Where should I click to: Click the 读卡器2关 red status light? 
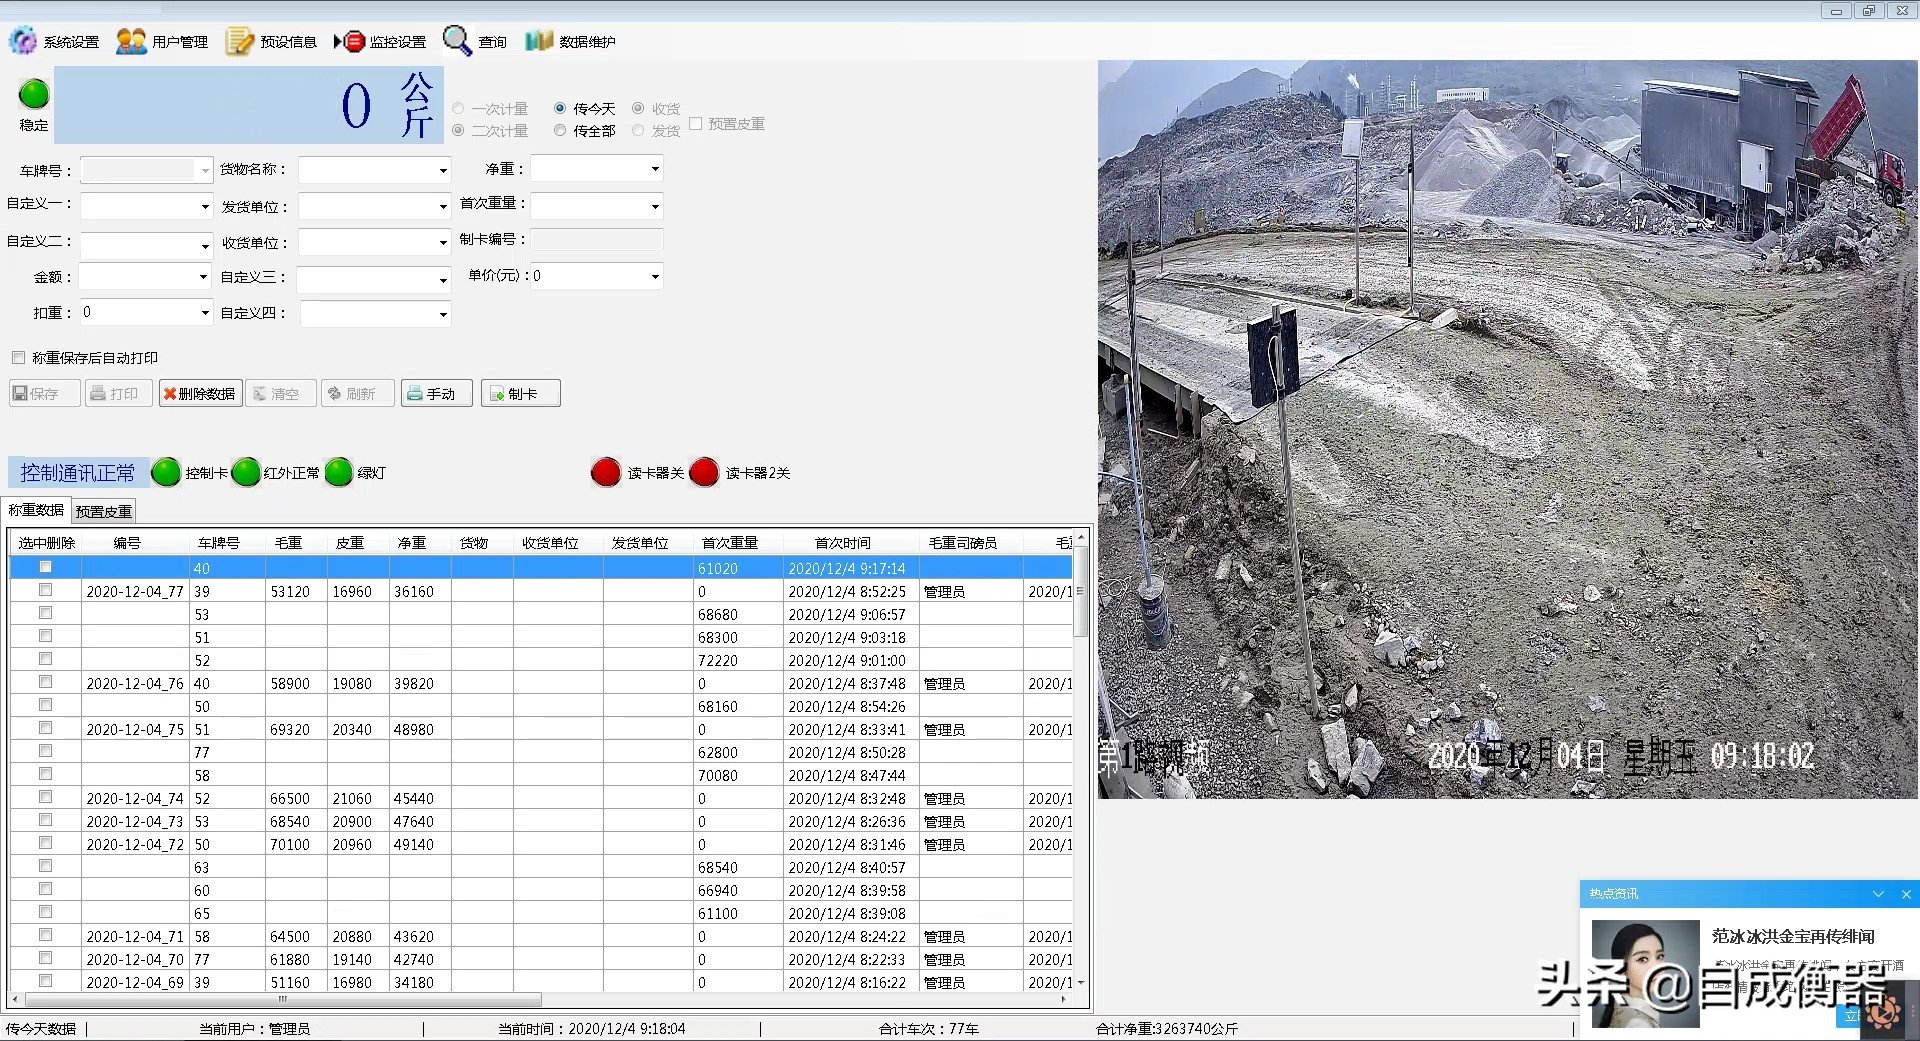tap(704, 472)
